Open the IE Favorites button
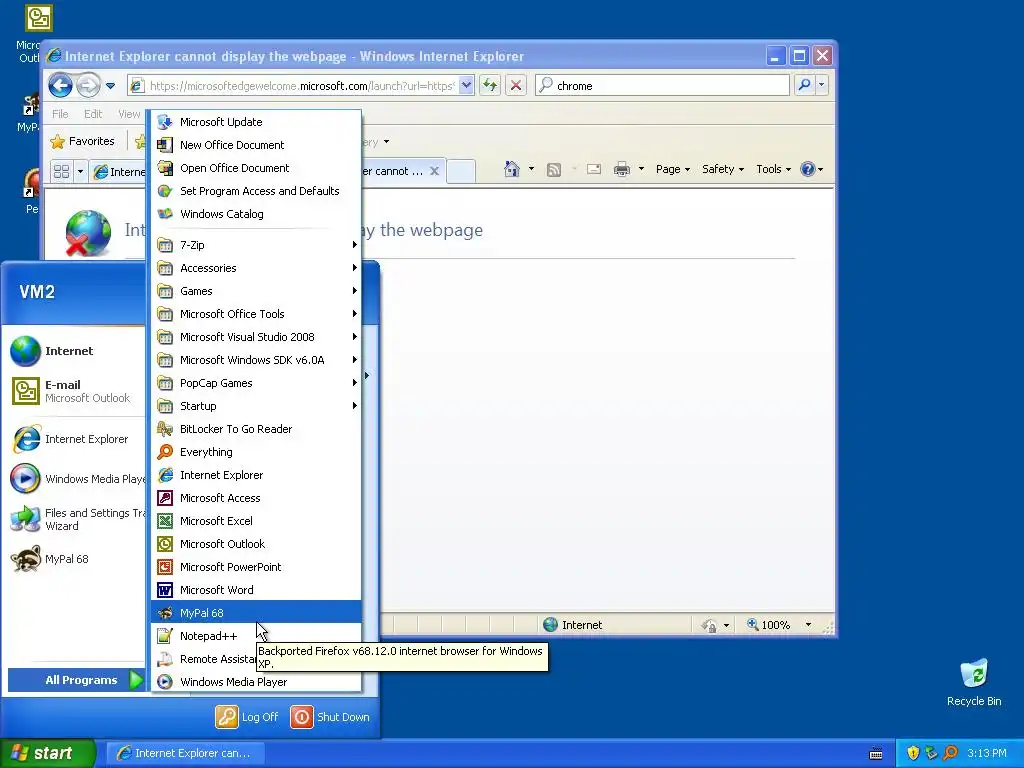This screenshot has height=768, width=1024. click(x=83, y=141)
